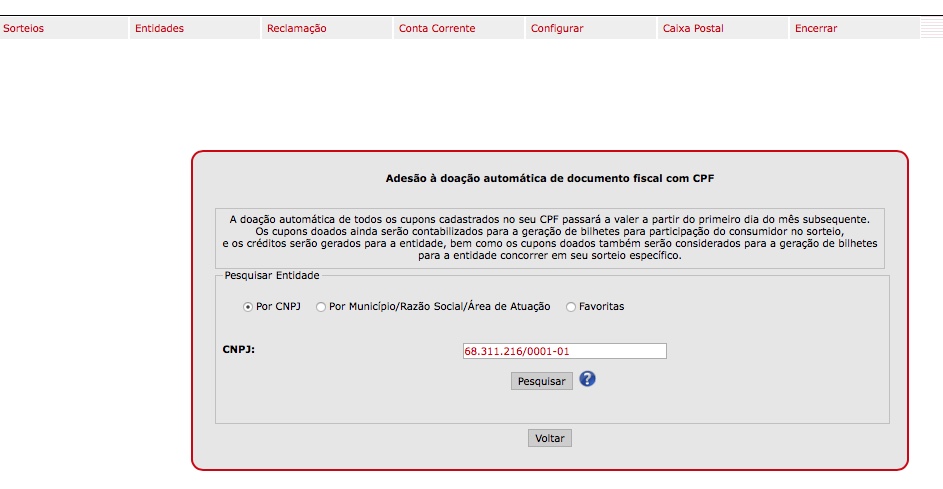This screenshot has height=489, width=943.
Task: Click the Pesquisar Entidade group legend
Action: [272, 274]
